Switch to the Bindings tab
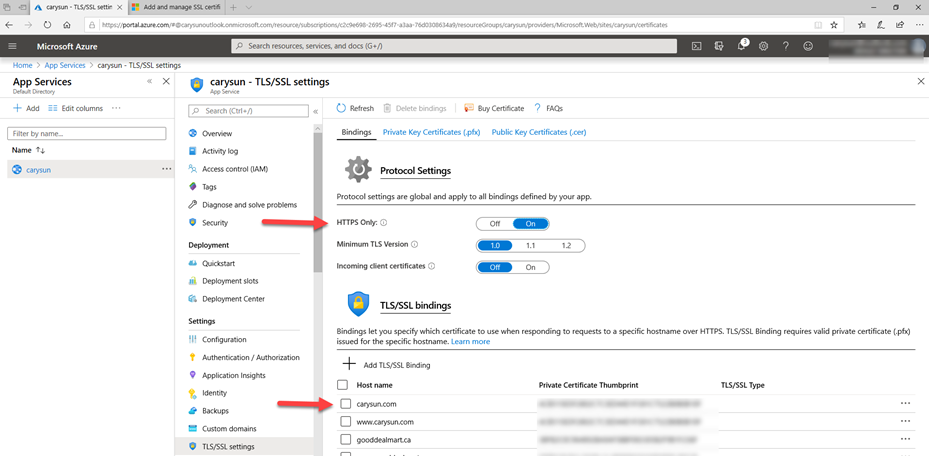 357,132
